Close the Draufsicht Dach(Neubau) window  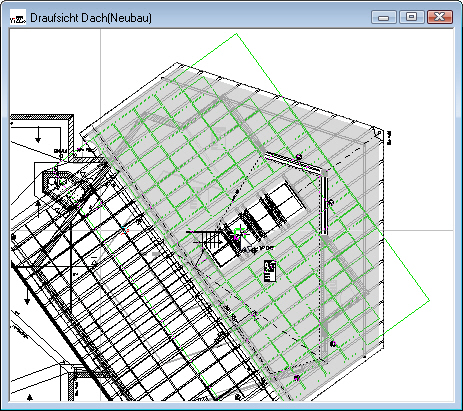click(x=440, y=17)
